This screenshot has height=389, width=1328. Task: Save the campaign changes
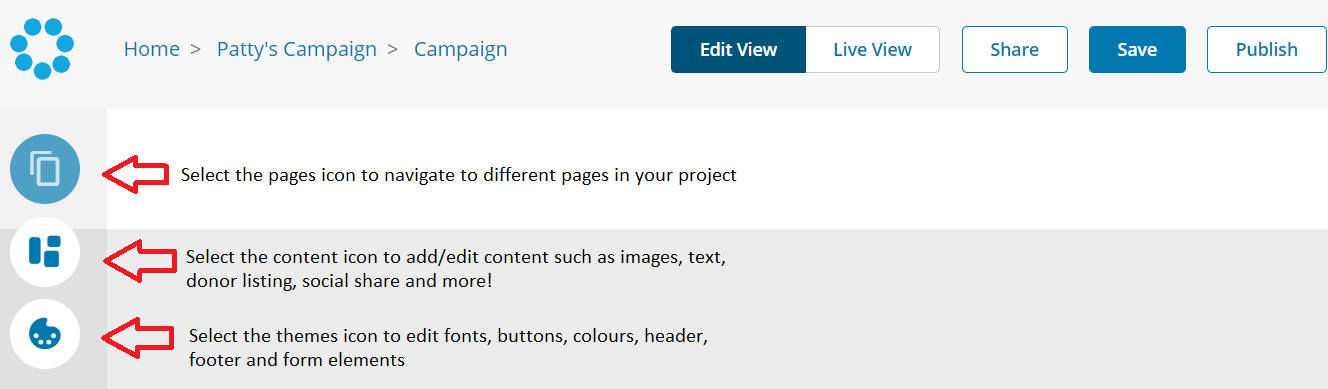point(1137,49)
